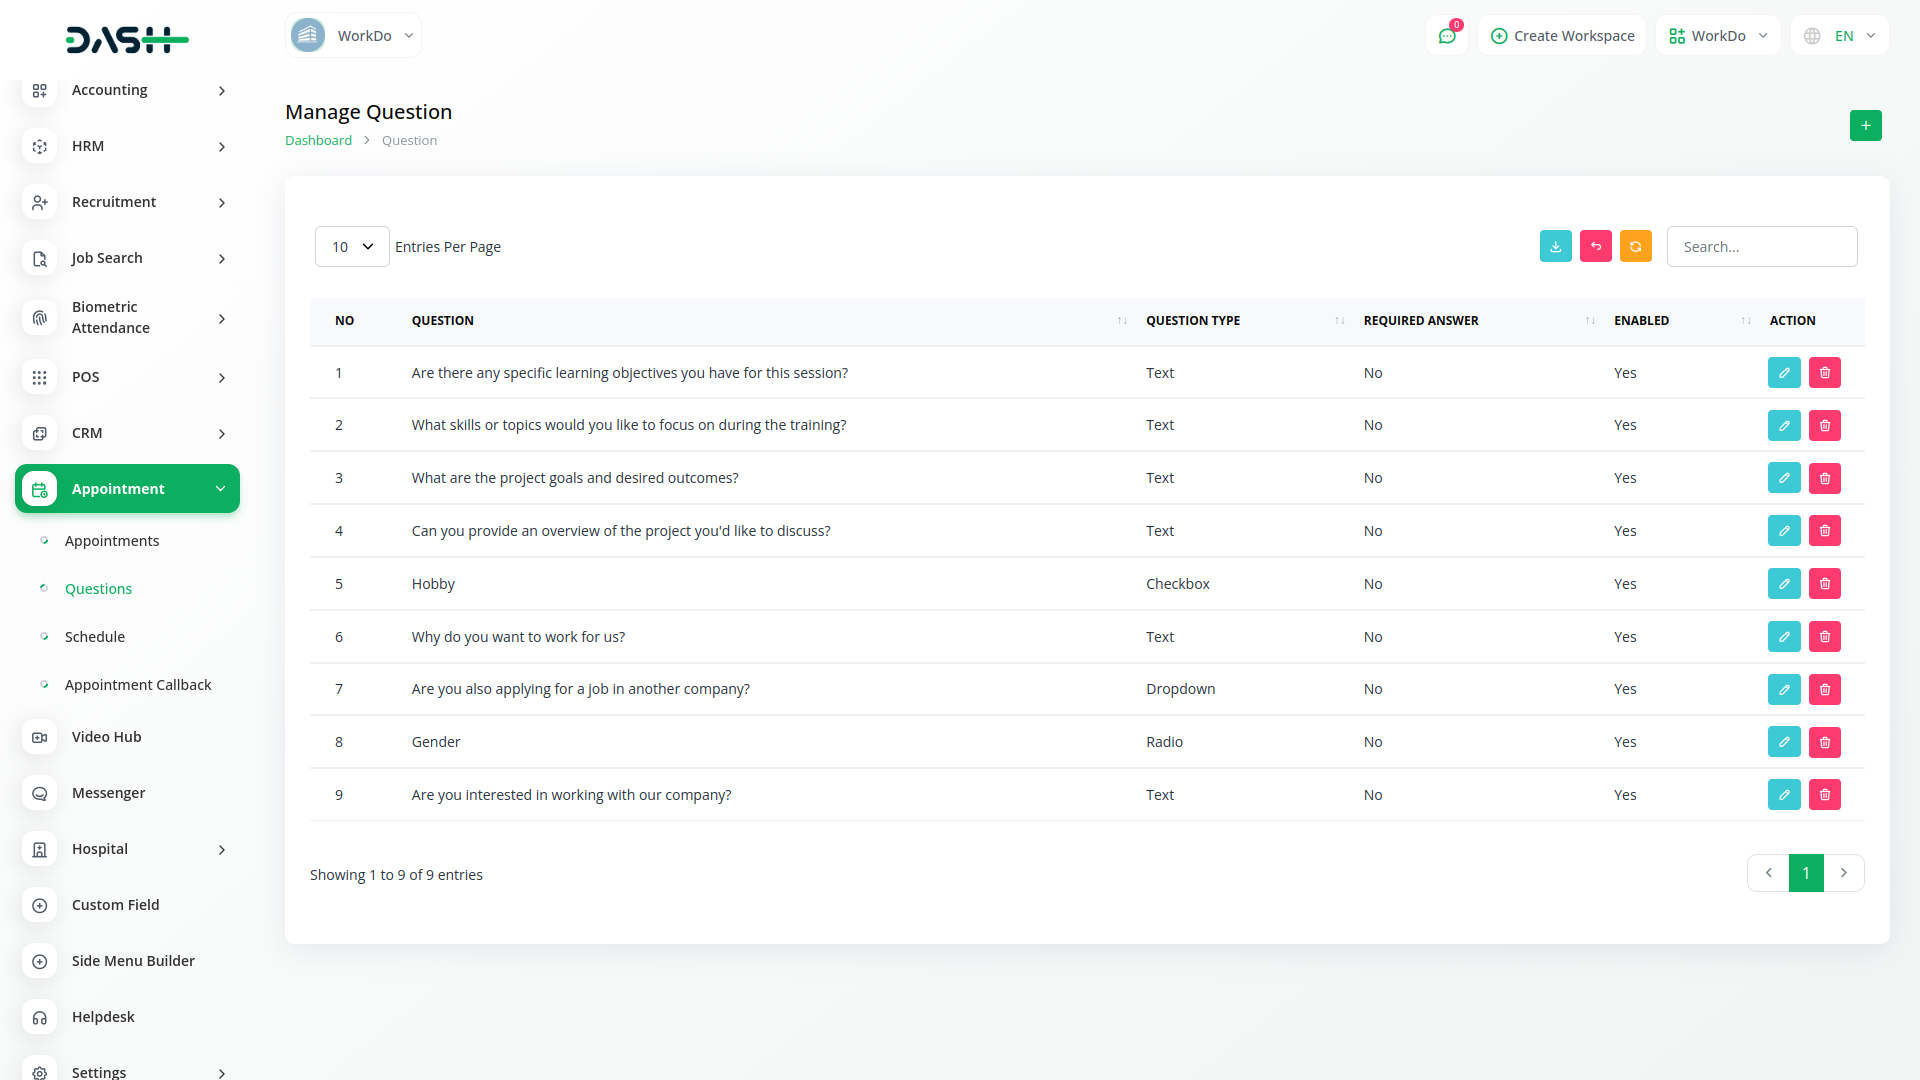
Task: Click the pink reset arrow icon
Action: click(x=1595, y=246)
